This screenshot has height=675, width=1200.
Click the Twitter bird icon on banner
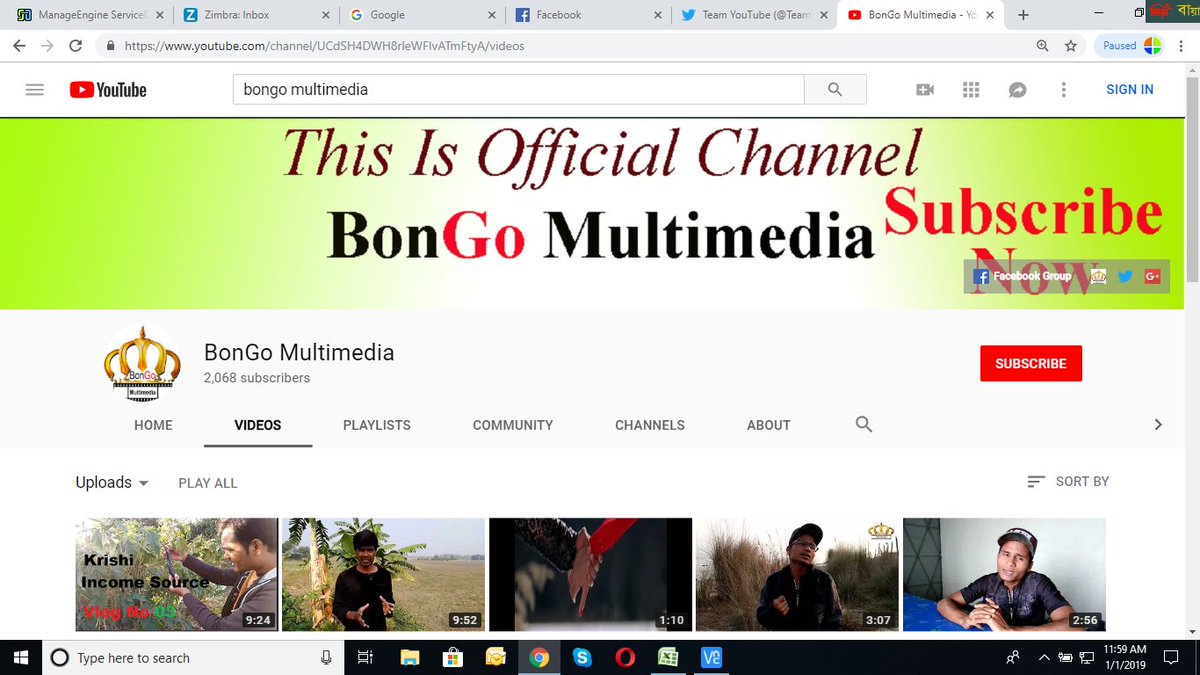1125,276
